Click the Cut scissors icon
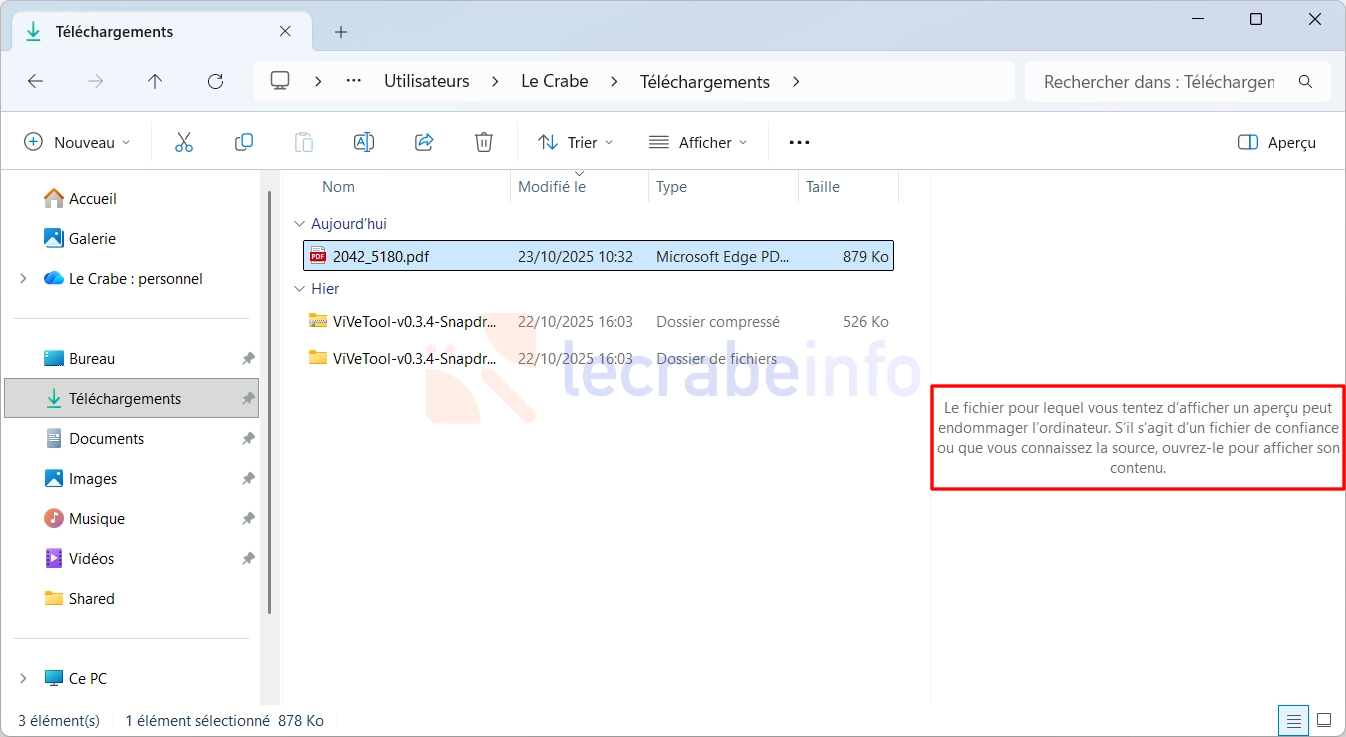The height and width of the screenshot is (737, 1346). [183, 142]
